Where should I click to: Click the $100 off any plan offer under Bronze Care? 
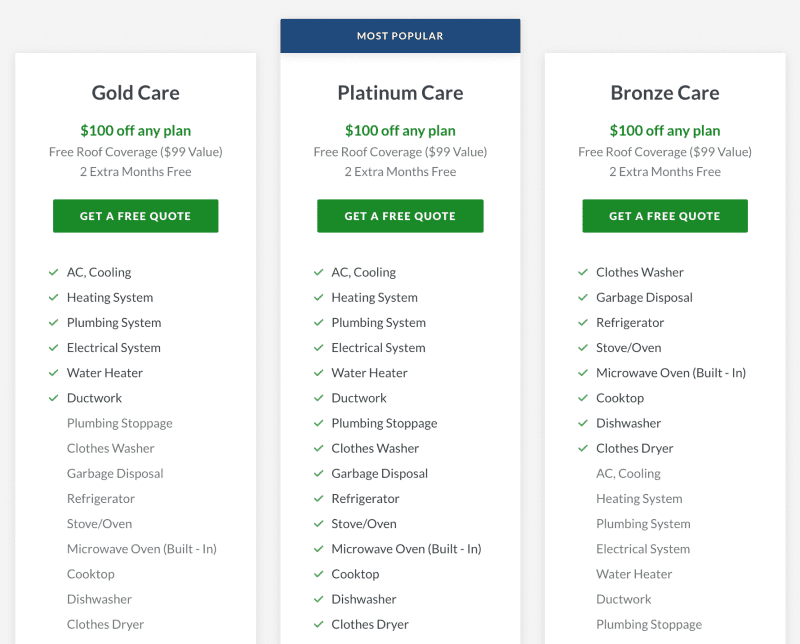point(665,131)
